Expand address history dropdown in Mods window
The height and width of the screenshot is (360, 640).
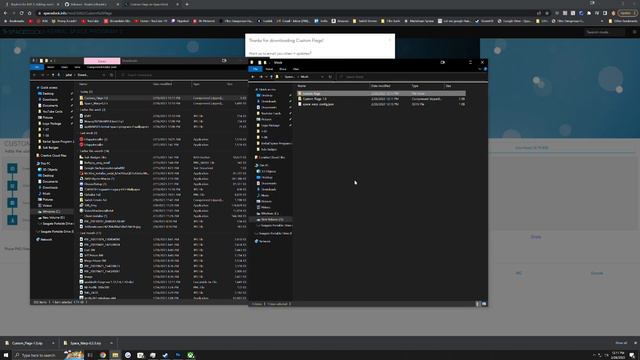[322, 77]
